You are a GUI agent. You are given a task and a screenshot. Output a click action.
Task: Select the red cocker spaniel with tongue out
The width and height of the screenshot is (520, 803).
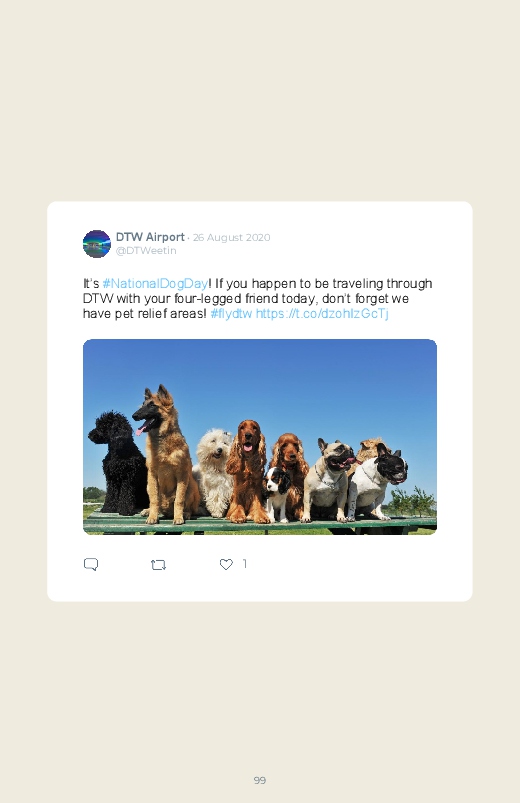pyautogui.click(x=248, y=471)
